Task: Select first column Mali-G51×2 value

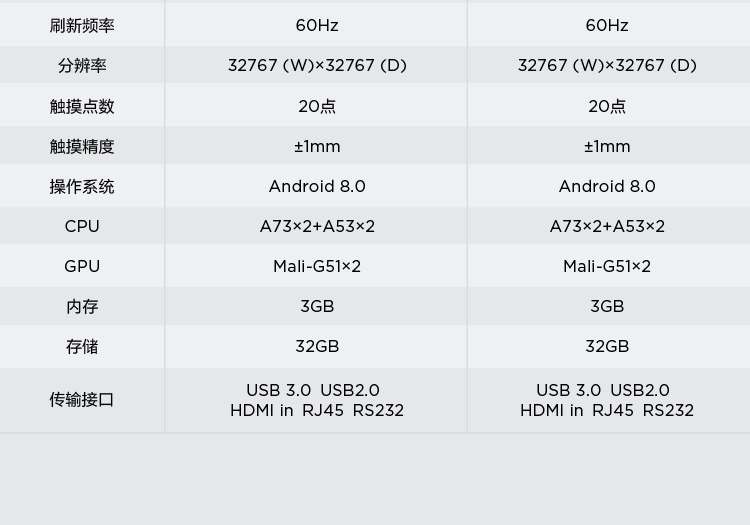Action: pyautogui.click(x=317, y=266)
